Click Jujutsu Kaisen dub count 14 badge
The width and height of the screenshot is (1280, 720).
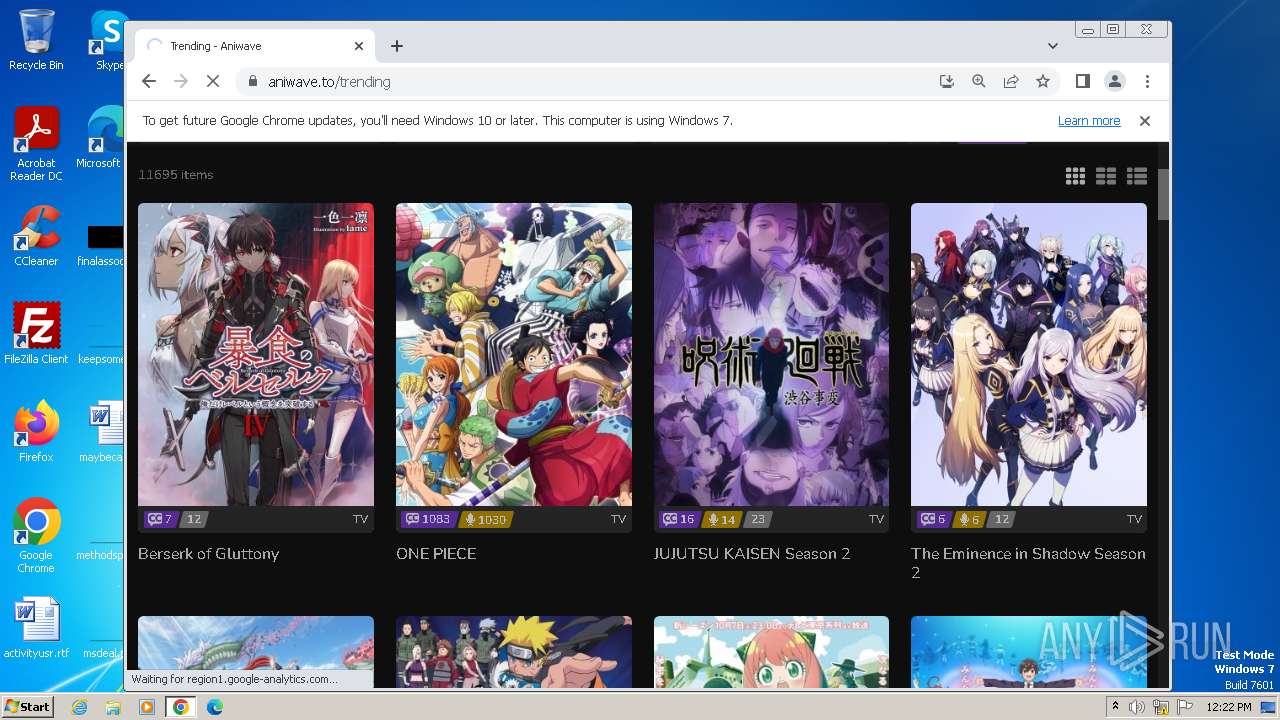[721, 519]
